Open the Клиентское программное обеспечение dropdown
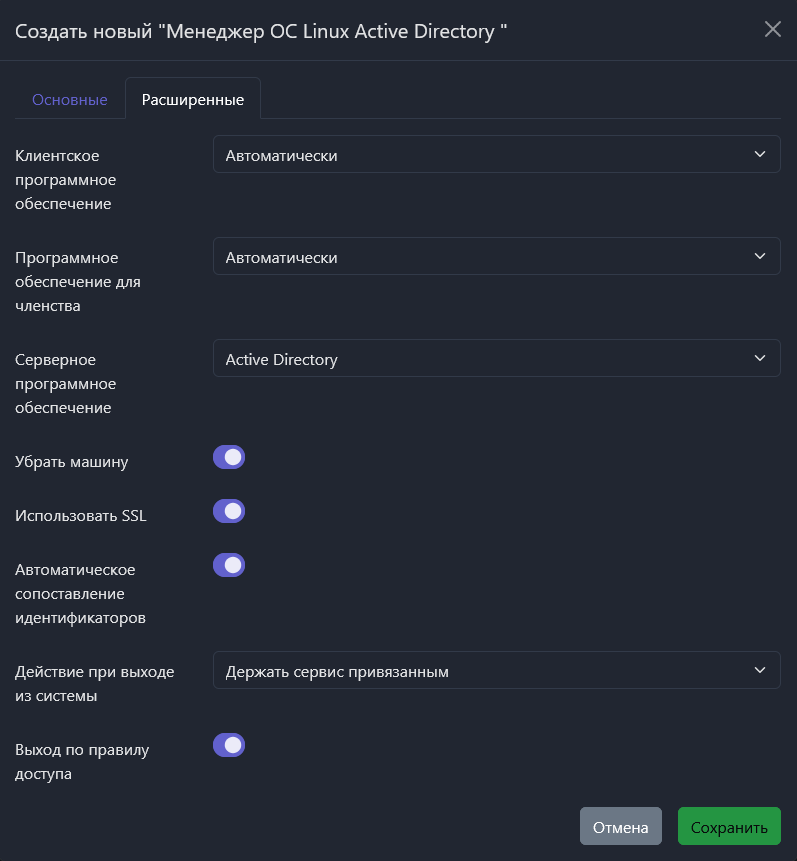The image size is (797, 861). tap(496, 155)
